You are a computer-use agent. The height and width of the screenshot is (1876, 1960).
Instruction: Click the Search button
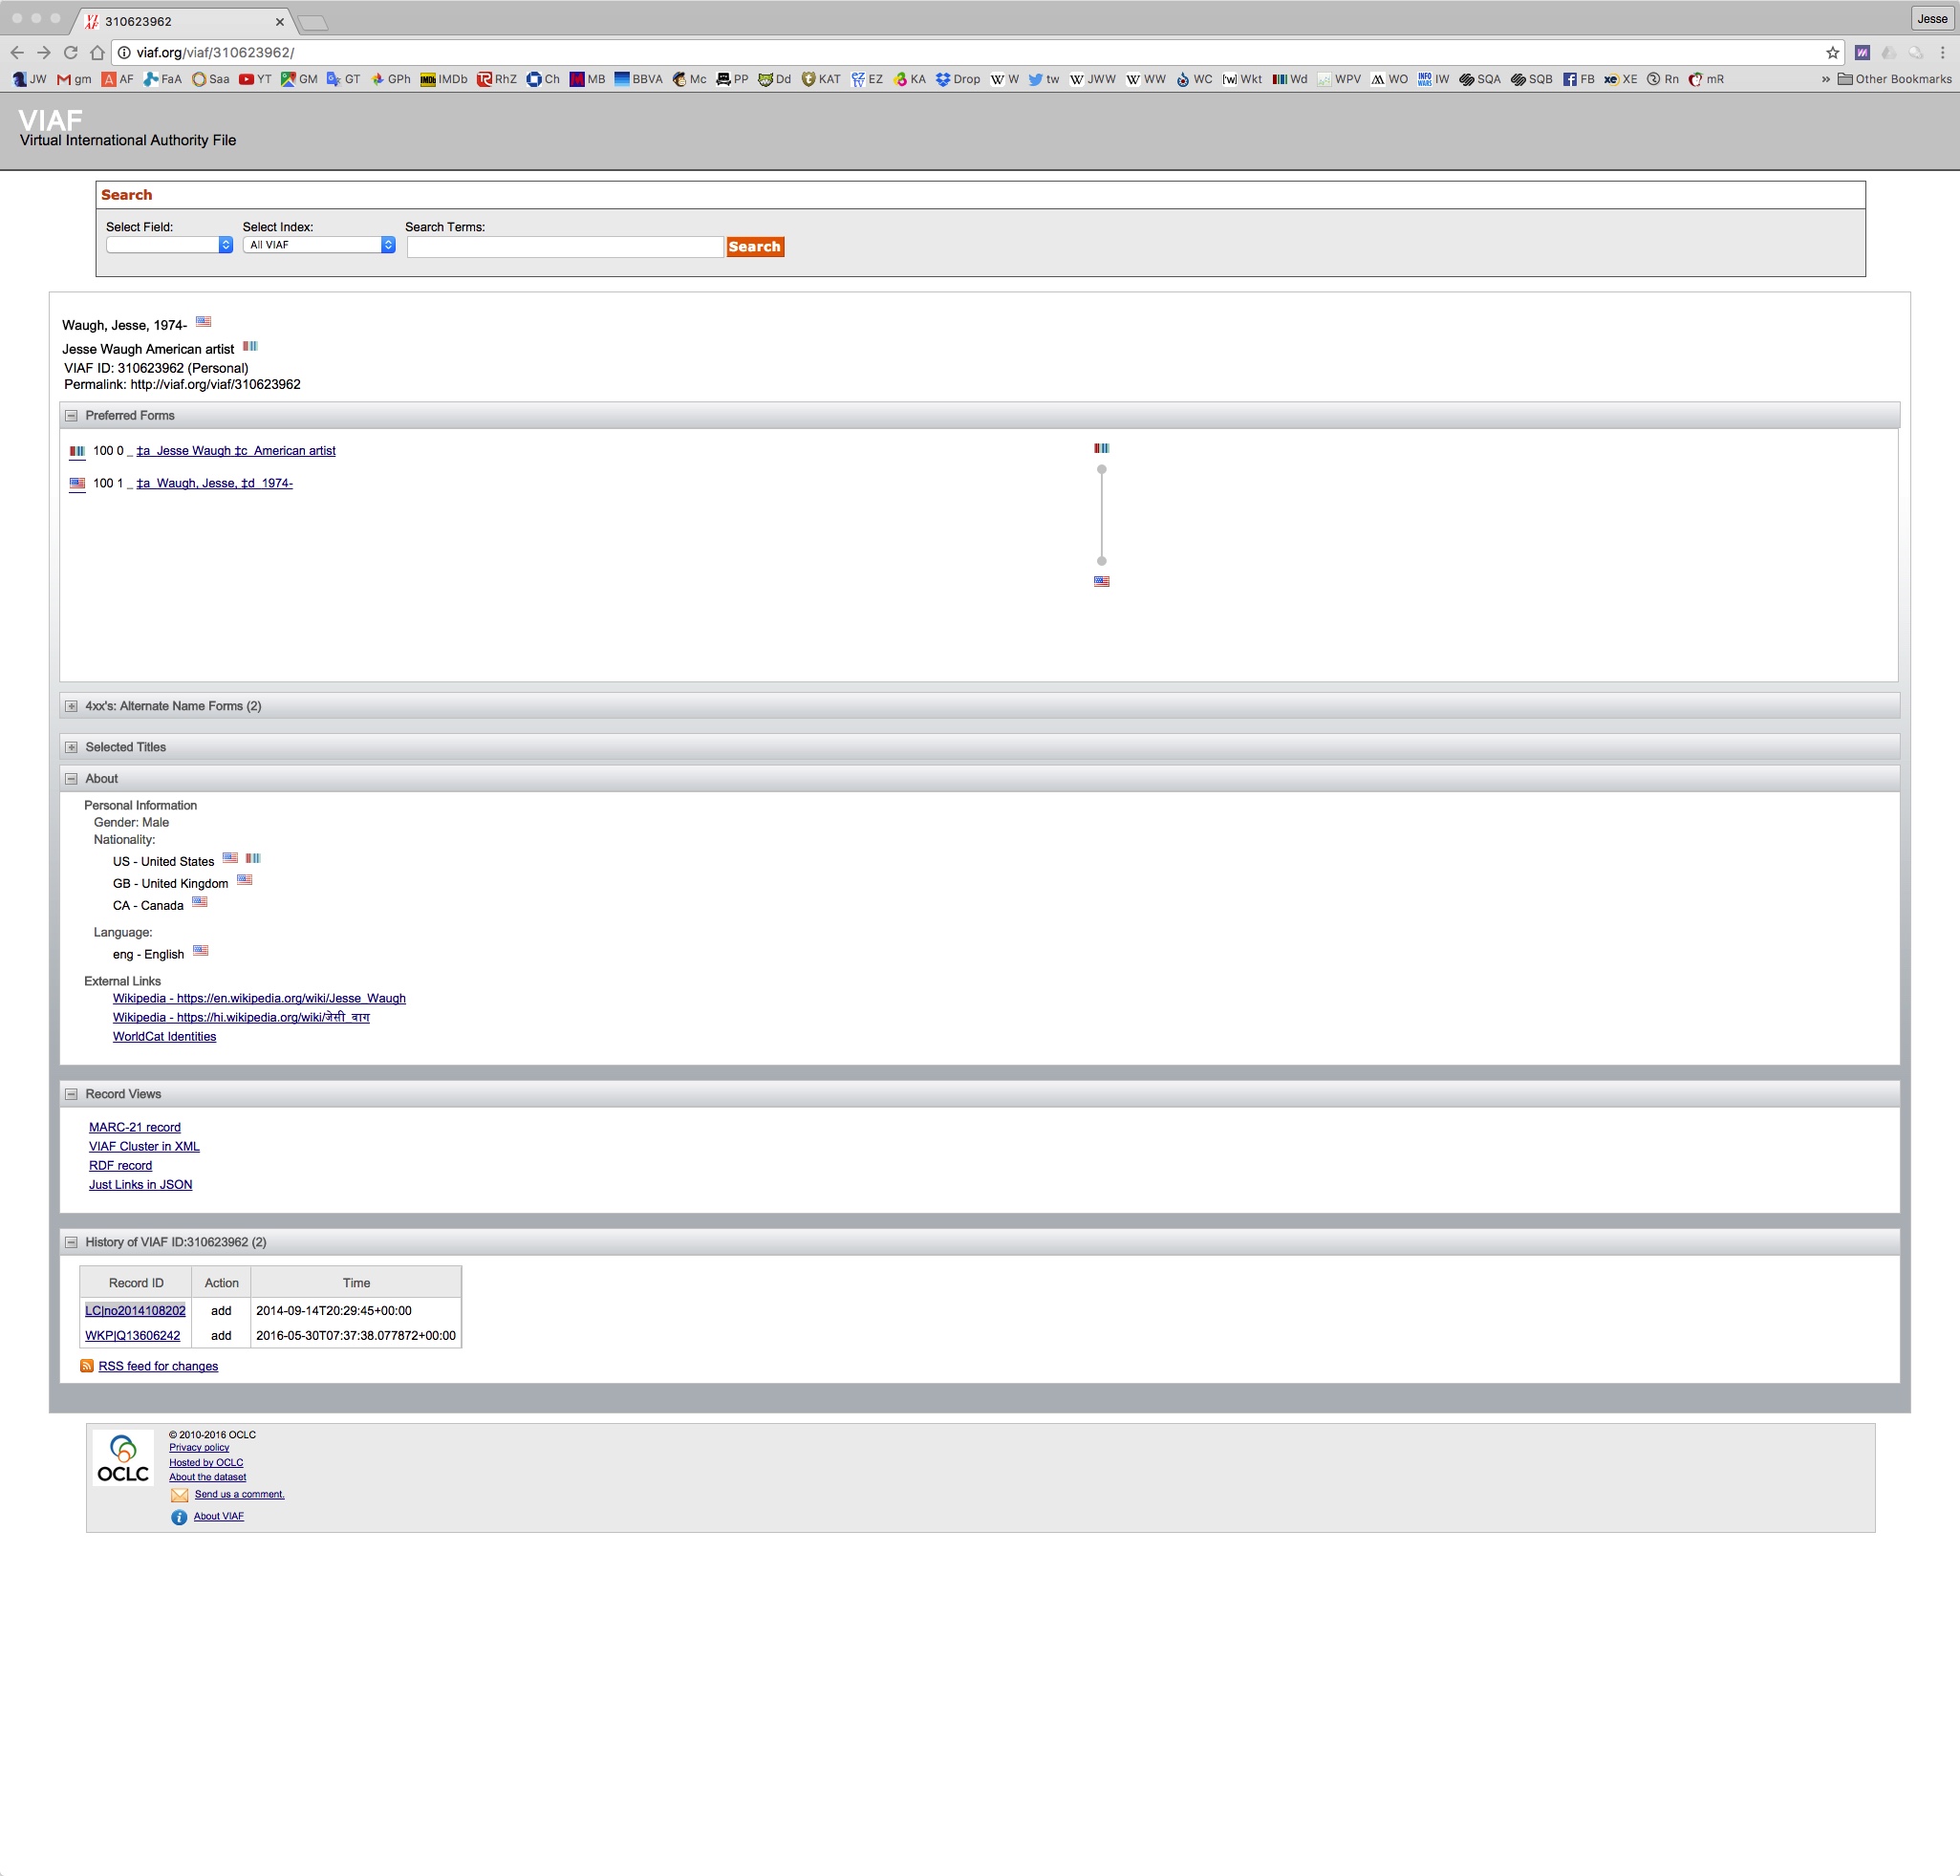click(754, 245)
